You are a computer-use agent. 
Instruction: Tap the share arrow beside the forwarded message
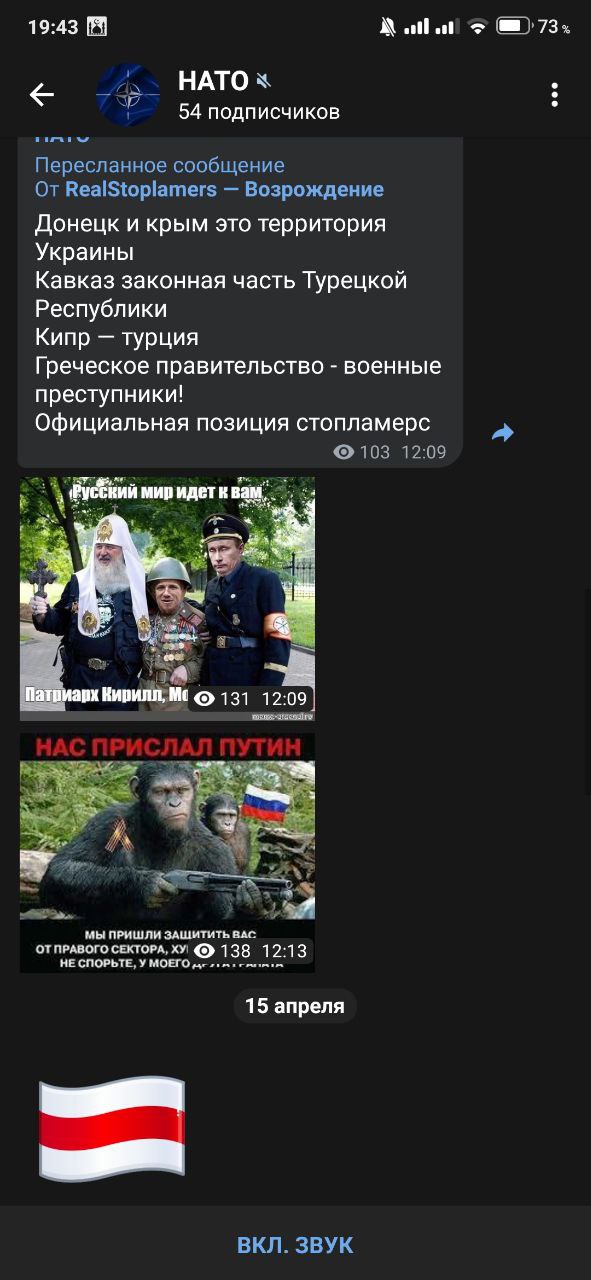pyautogui.click(x=502, y=433)
